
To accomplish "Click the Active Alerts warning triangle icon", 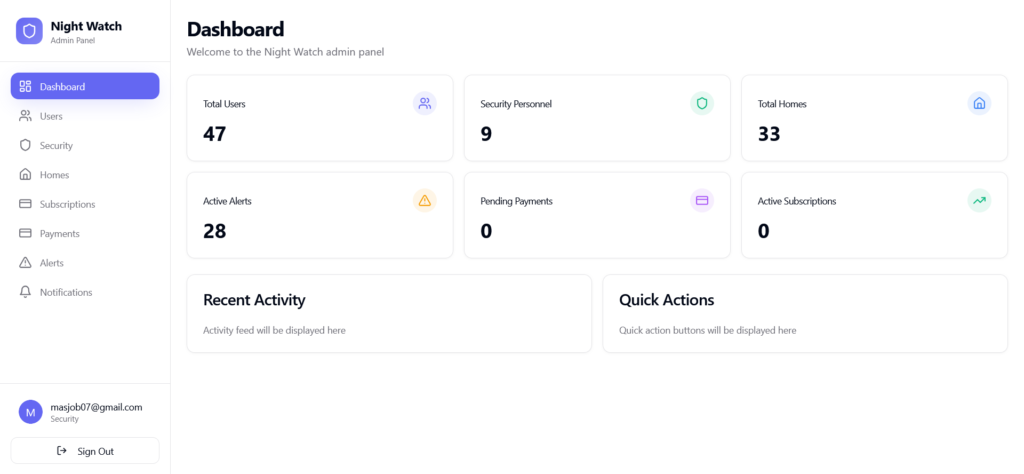I will 425,201.
